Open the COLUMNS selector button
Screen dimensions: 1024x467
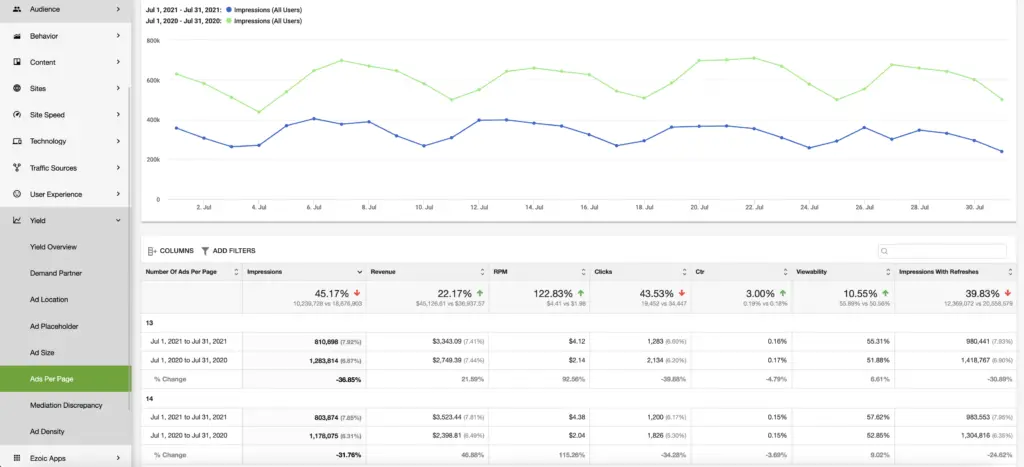click(x=171, y=251)
